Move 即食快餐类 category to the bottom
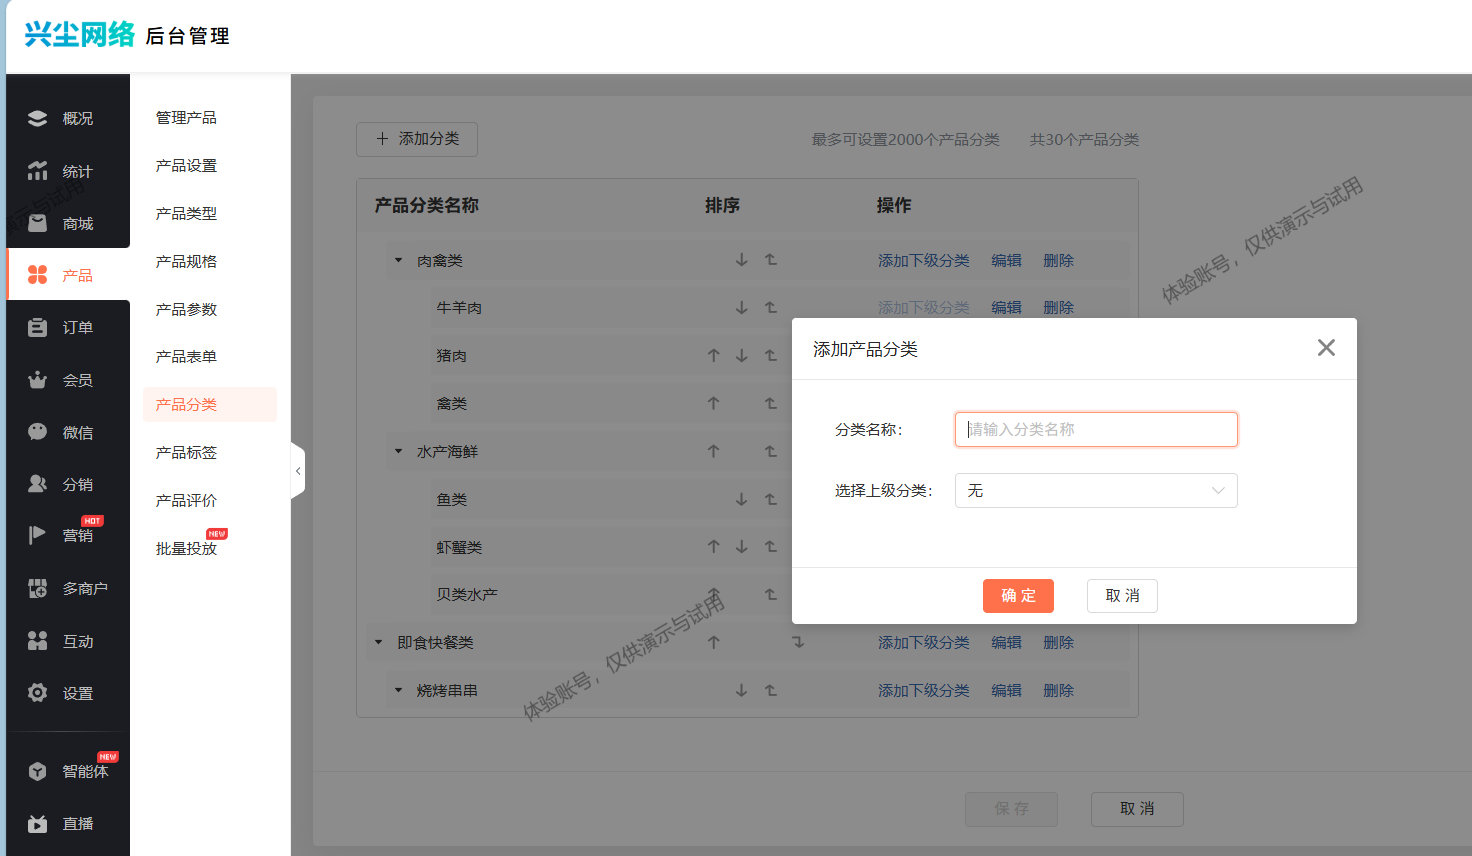 pyautogui.click(x=798, y=642)
